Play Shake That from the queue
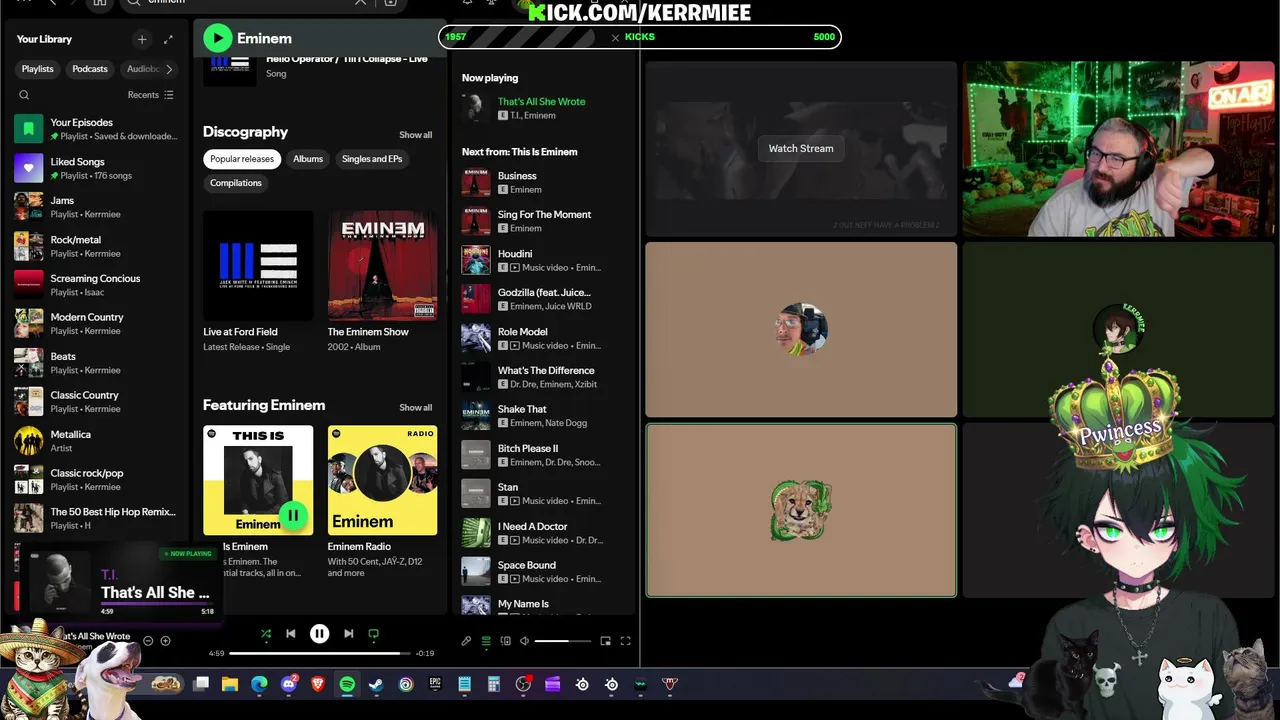This screenshot has height=720, width=1280. tap(545, 416)
